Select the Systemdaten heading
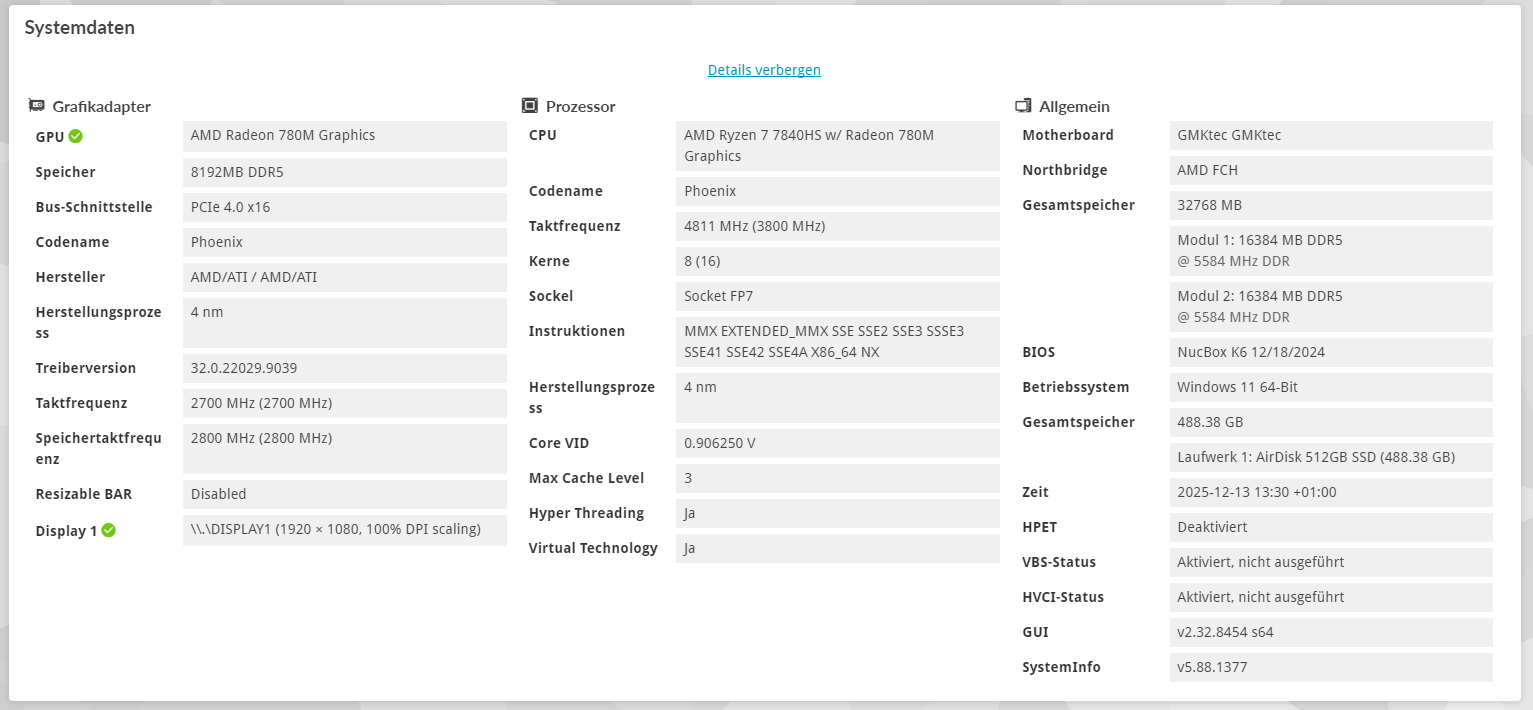1533x710 pixels. pyautogui.click(x=80, y=28)
